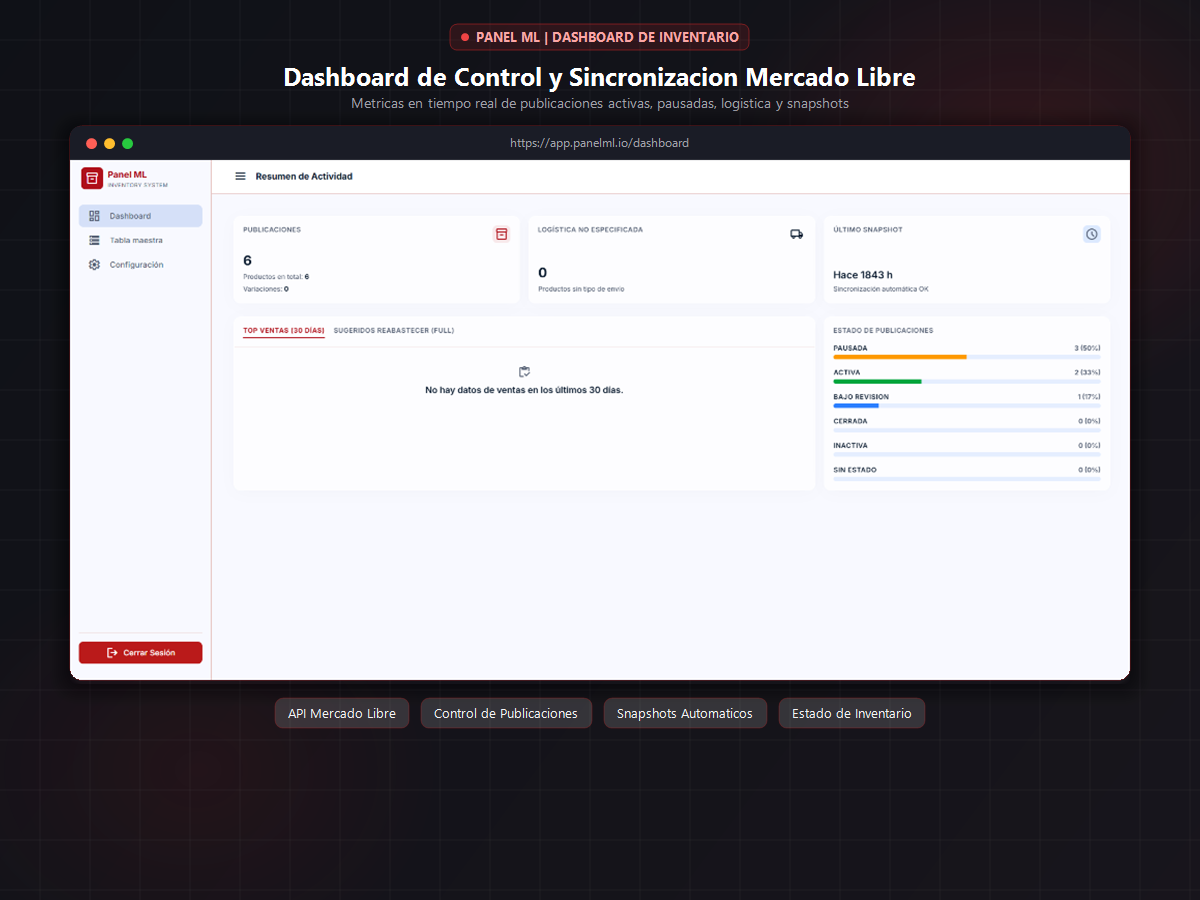This screenshot has height=900, width=1200.
Task: Click the Control de Publicaciones tag
Action: [x=506, y=713]
